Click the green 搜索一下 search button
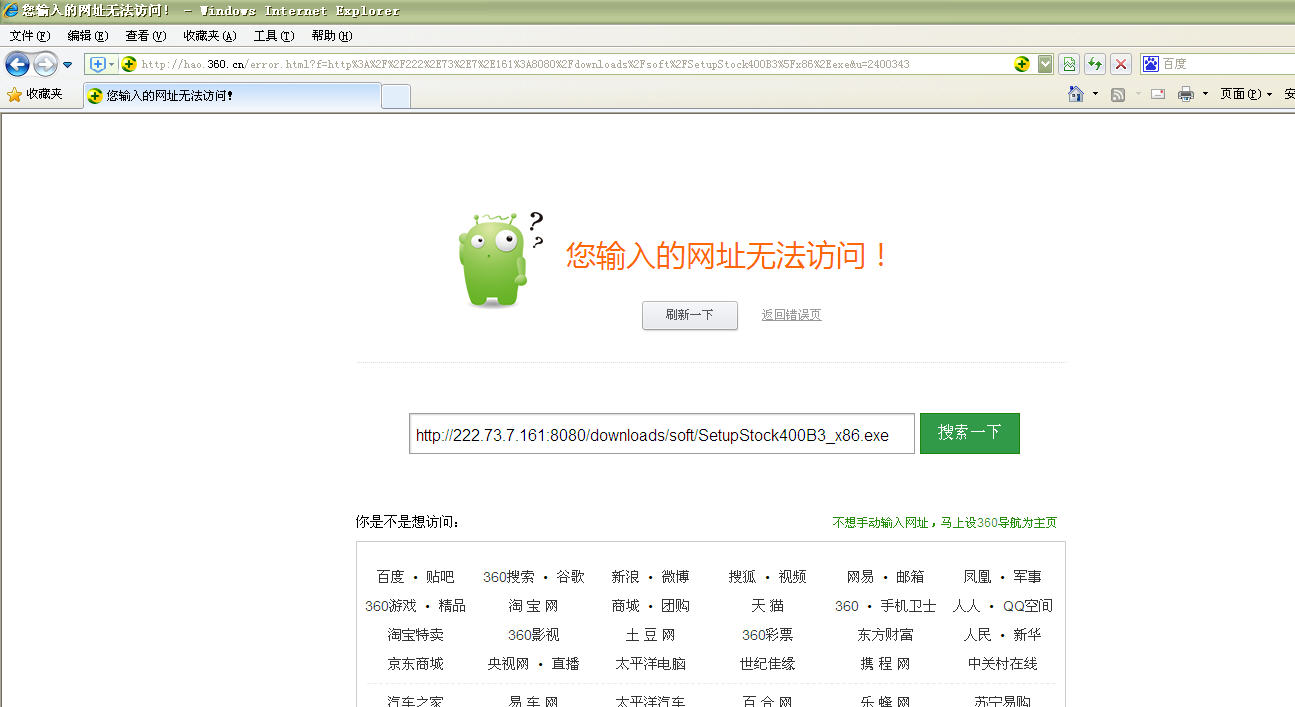This screenshot has width=1295, height=707. [969, 433]
